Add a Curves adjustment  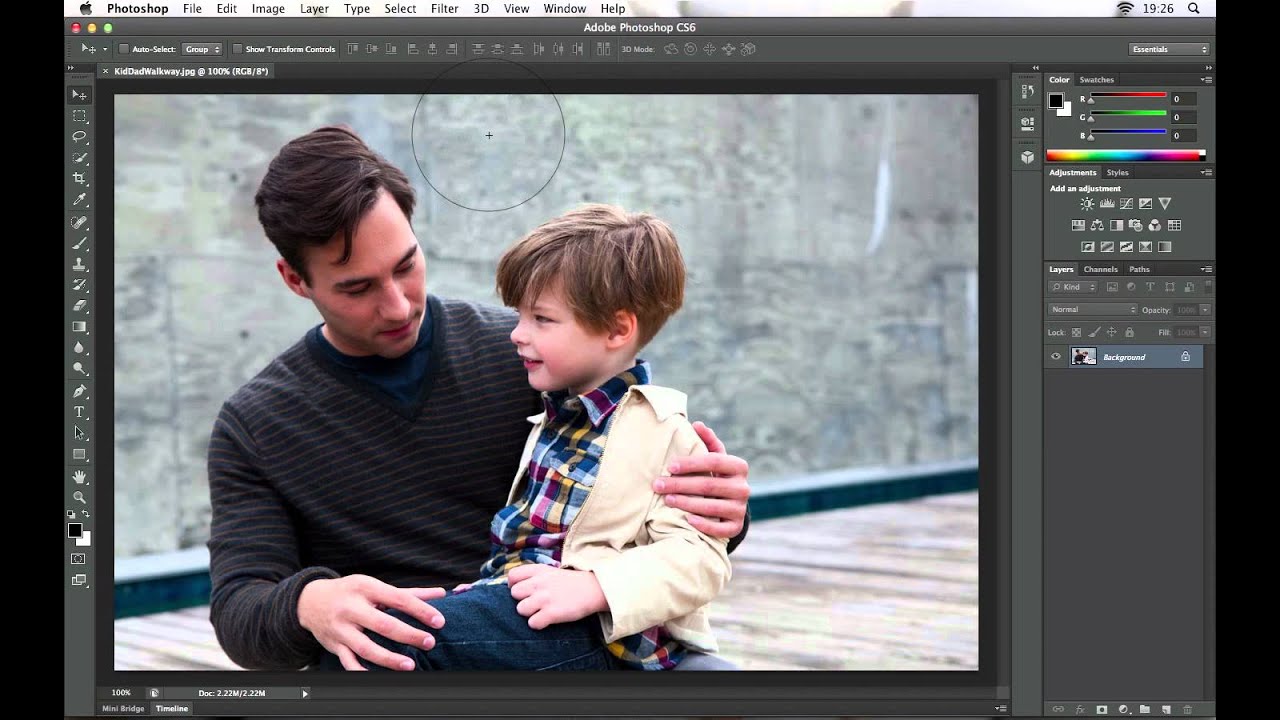[1126, 204]
